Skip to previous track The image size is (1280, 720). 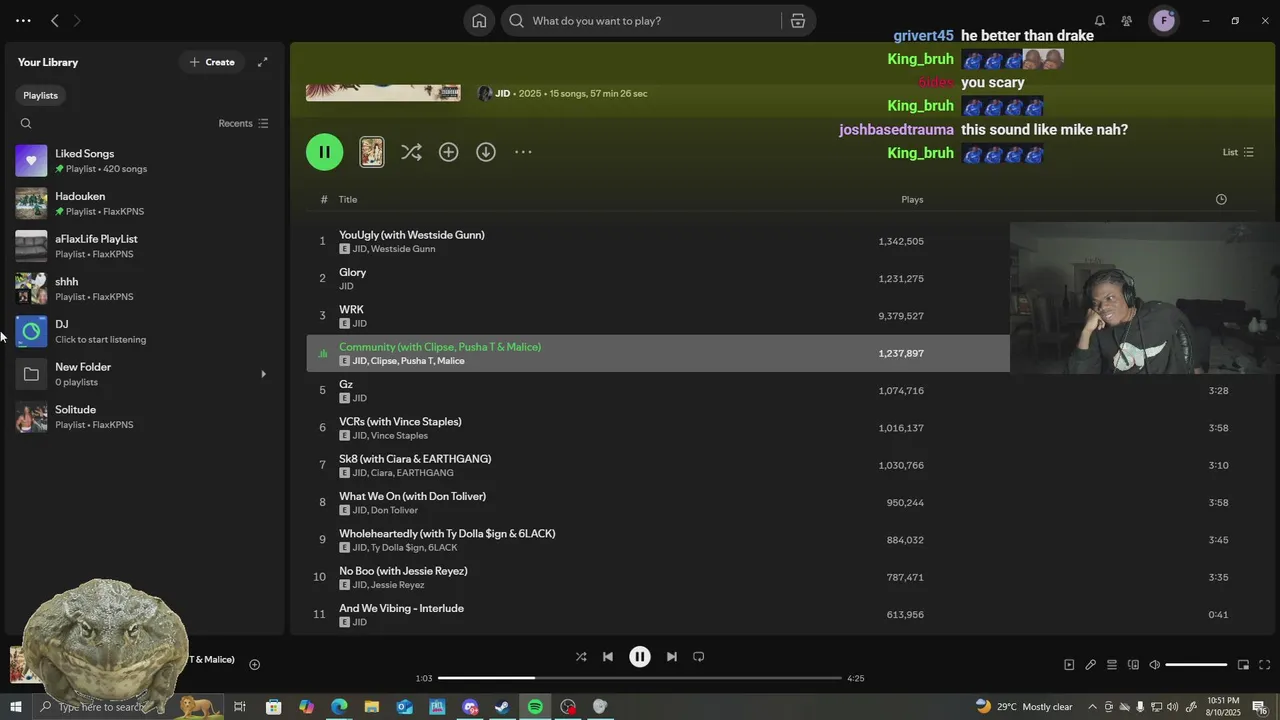[607, 657]
